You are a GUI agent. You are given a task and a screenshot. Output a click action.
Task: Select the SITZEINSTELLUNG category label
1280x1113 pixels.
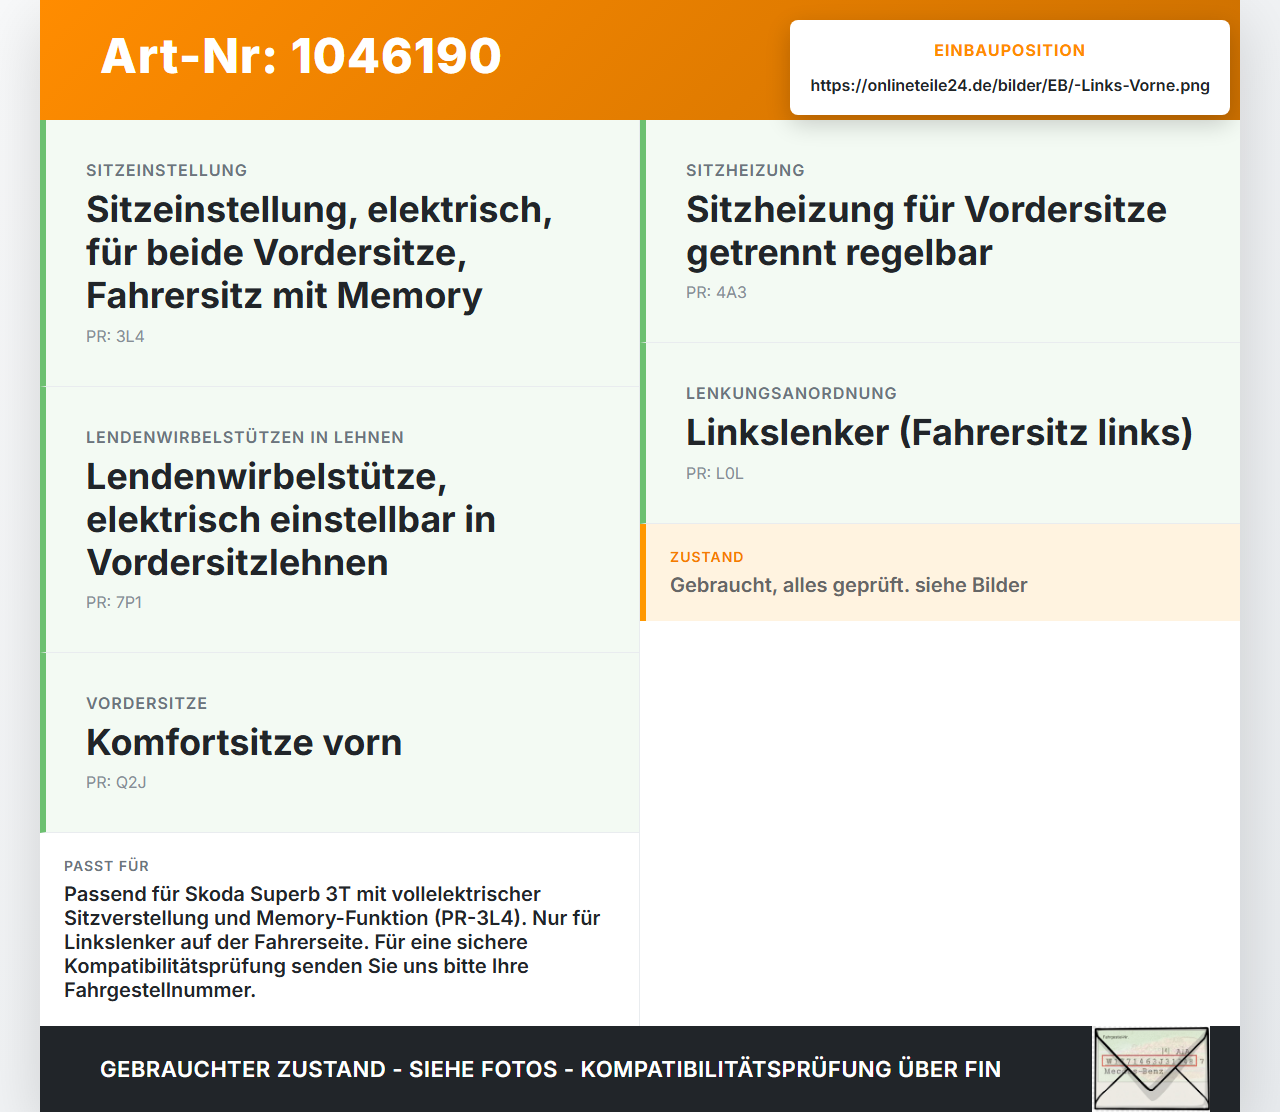click(167, 170)
